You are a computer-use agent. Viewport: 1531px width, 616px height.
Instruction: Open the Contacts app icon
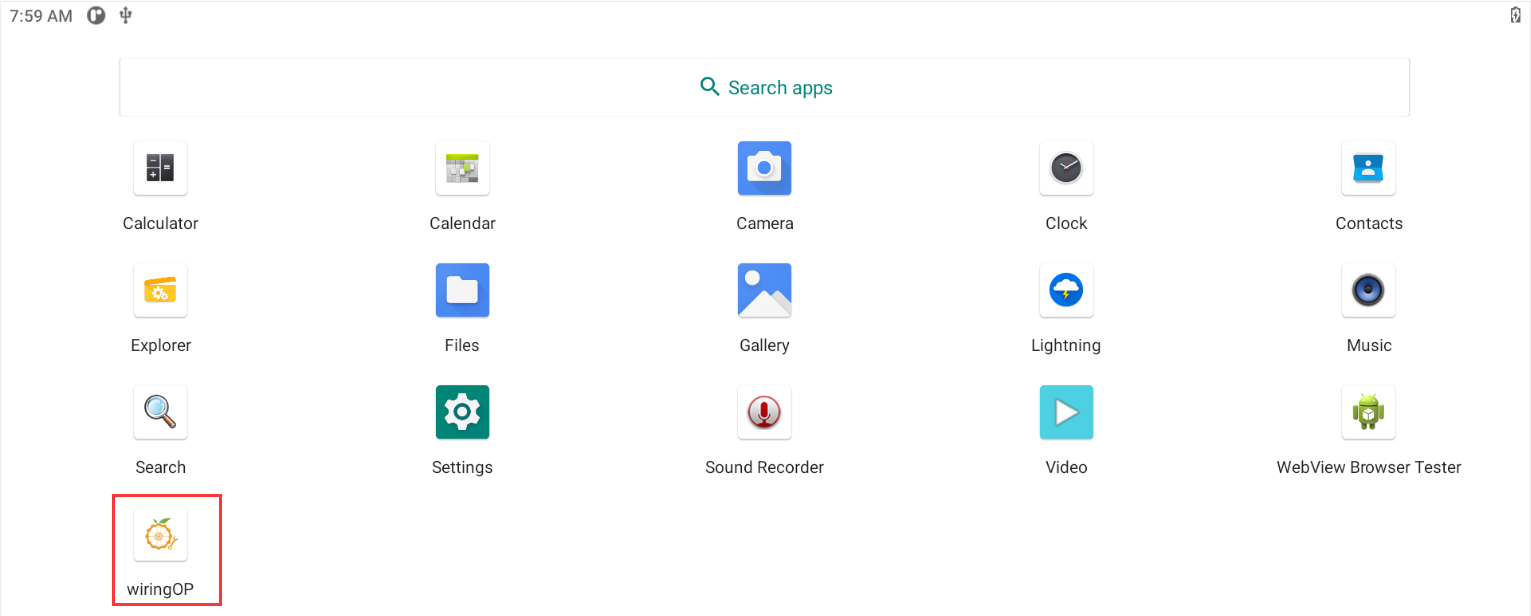[x=1368, y=168]
